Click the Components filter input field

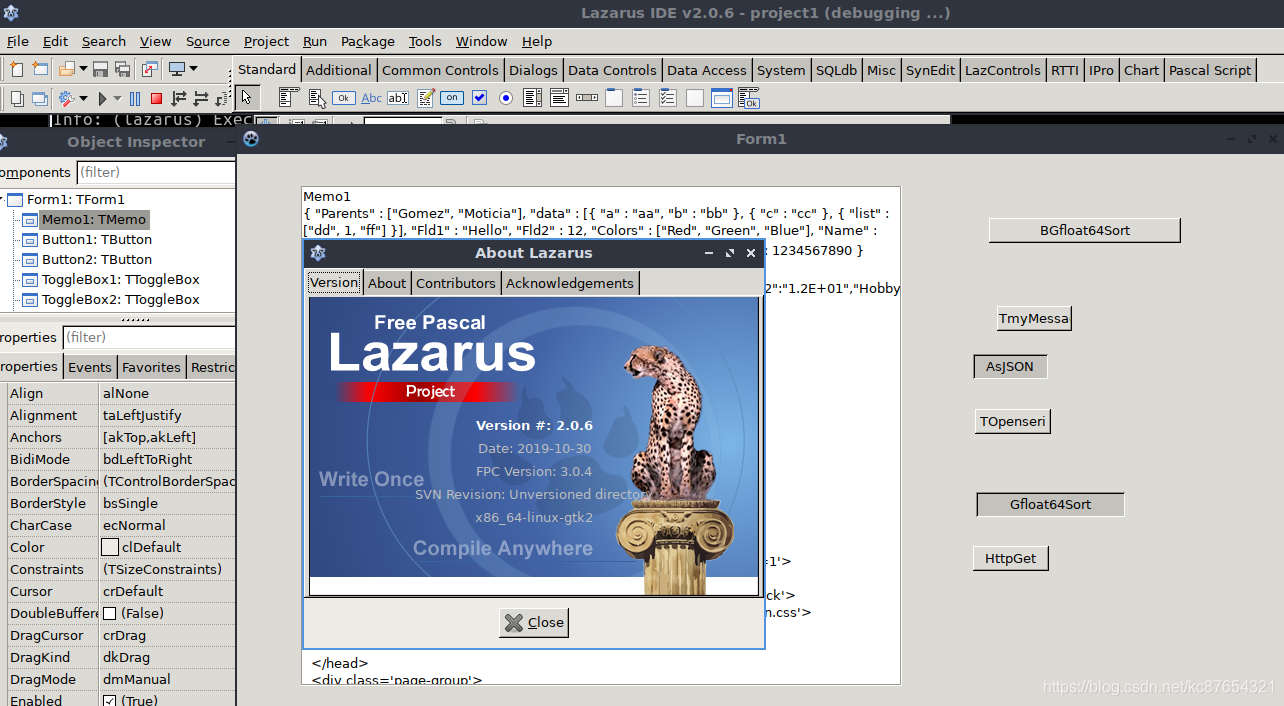point(155,172)
